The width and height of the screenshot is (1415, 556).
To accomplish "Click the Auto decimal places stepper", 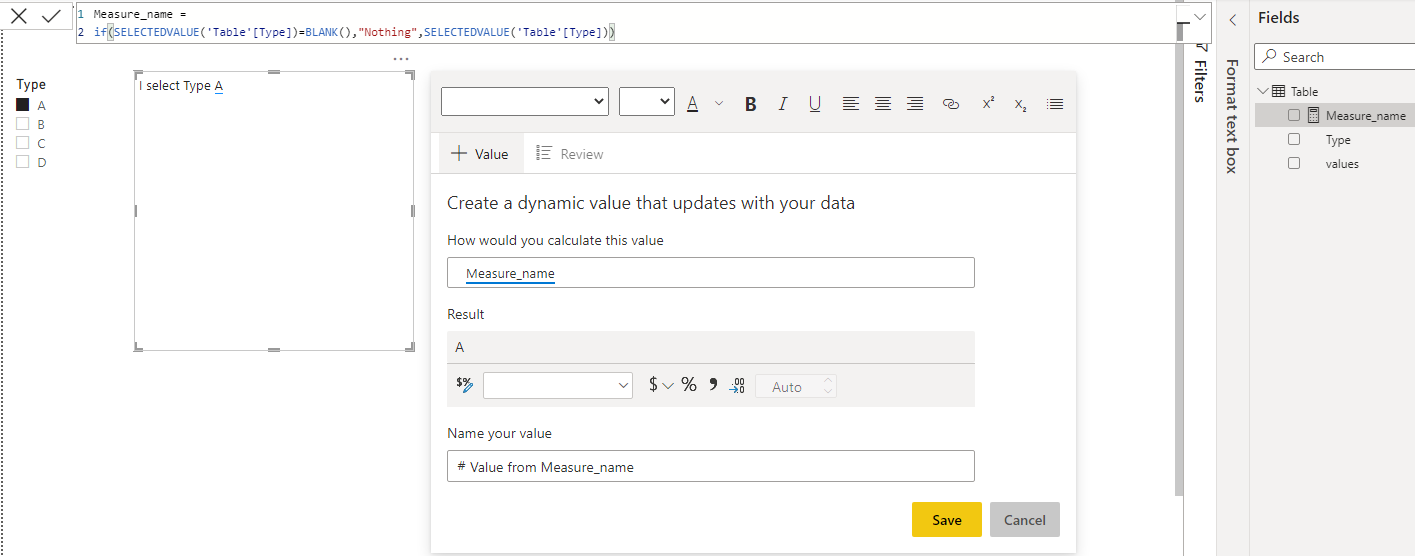I will tap(796, 386).
